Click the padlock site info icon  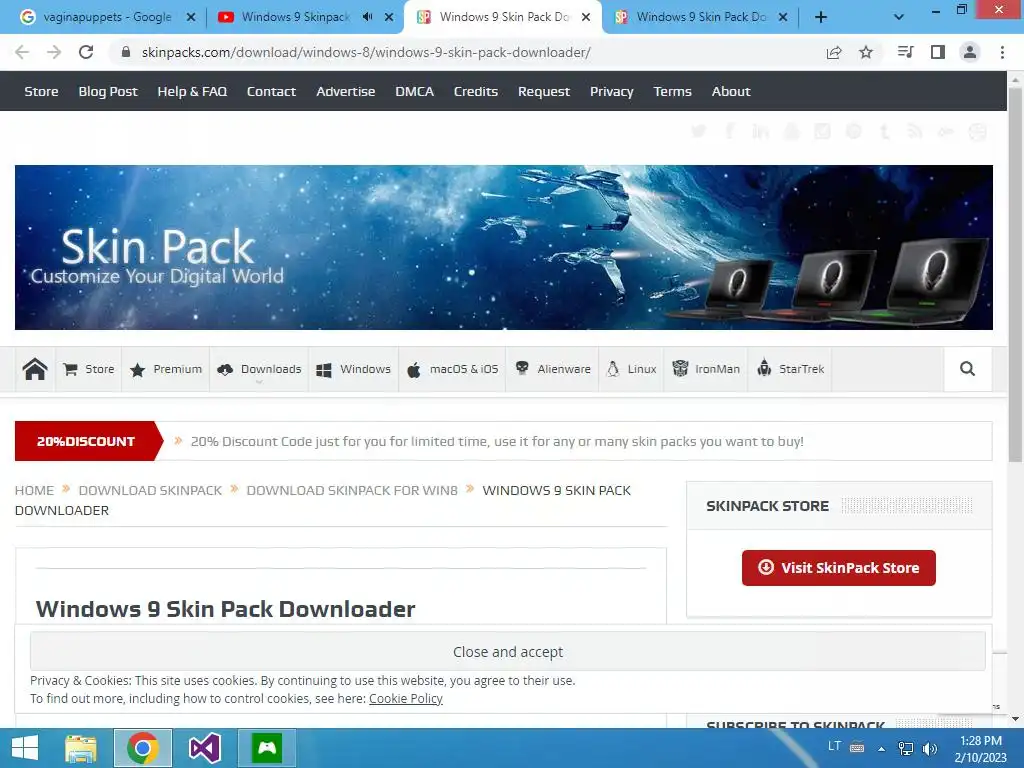[126, 52]
